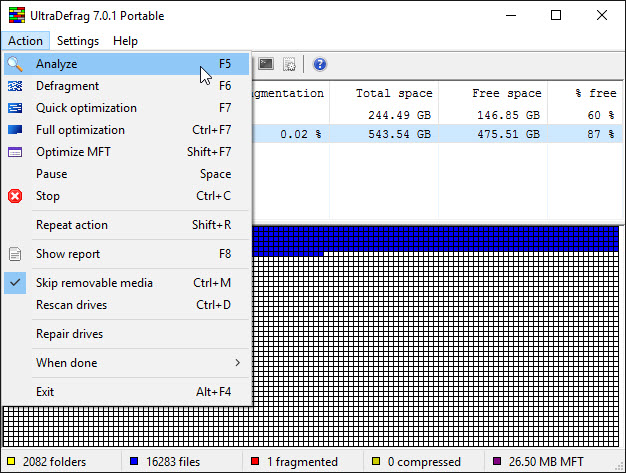Choose Analyze from the menu

[127, 64]
